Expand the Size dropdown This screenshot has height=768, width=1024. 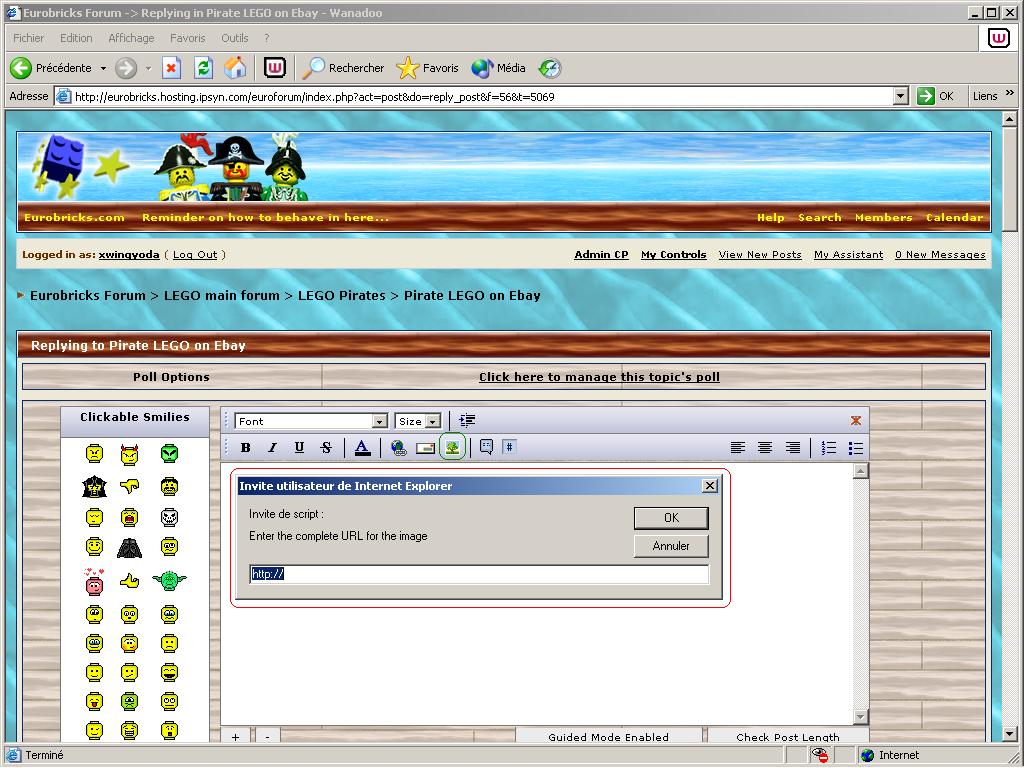coord(433,422)
